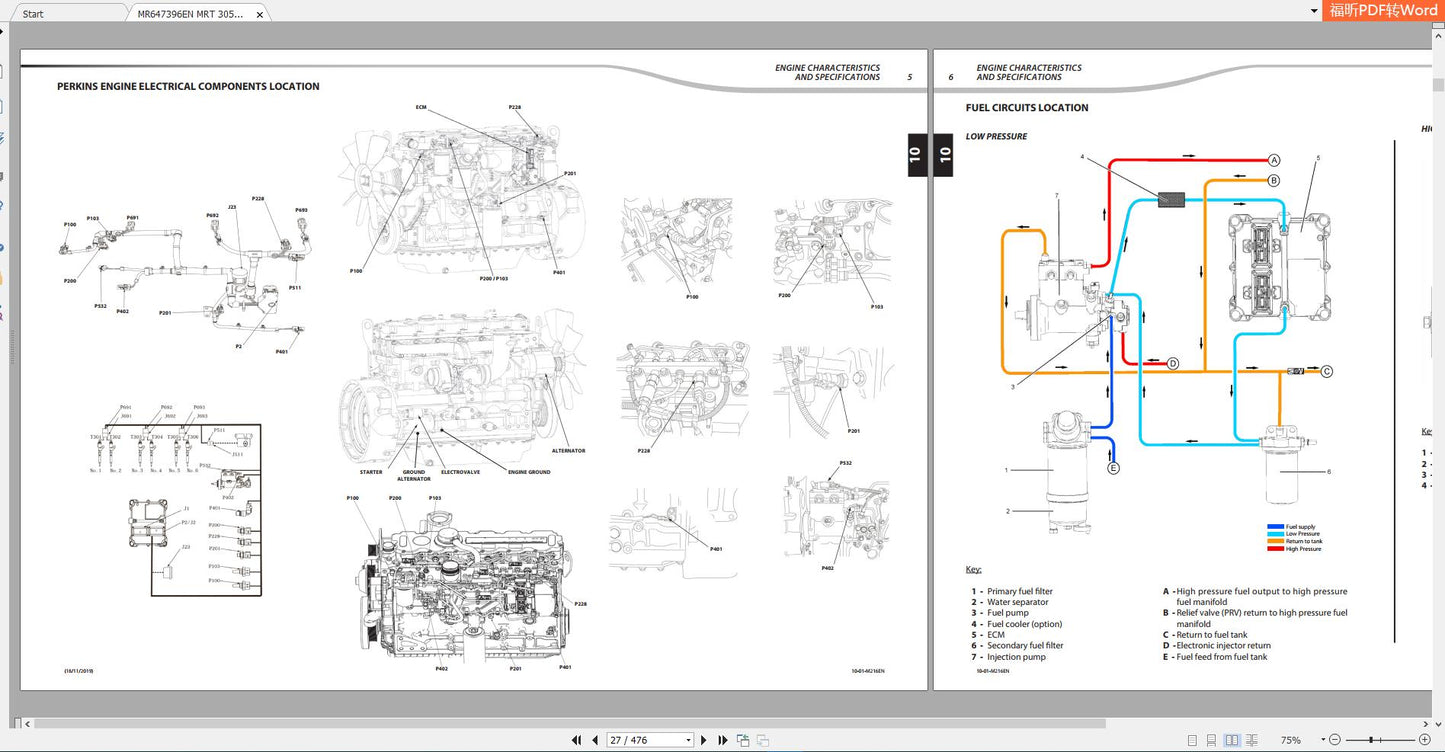1445x752 pixels.
Task: Jump to the last page with double-arrow
Action: coord(723,740)
